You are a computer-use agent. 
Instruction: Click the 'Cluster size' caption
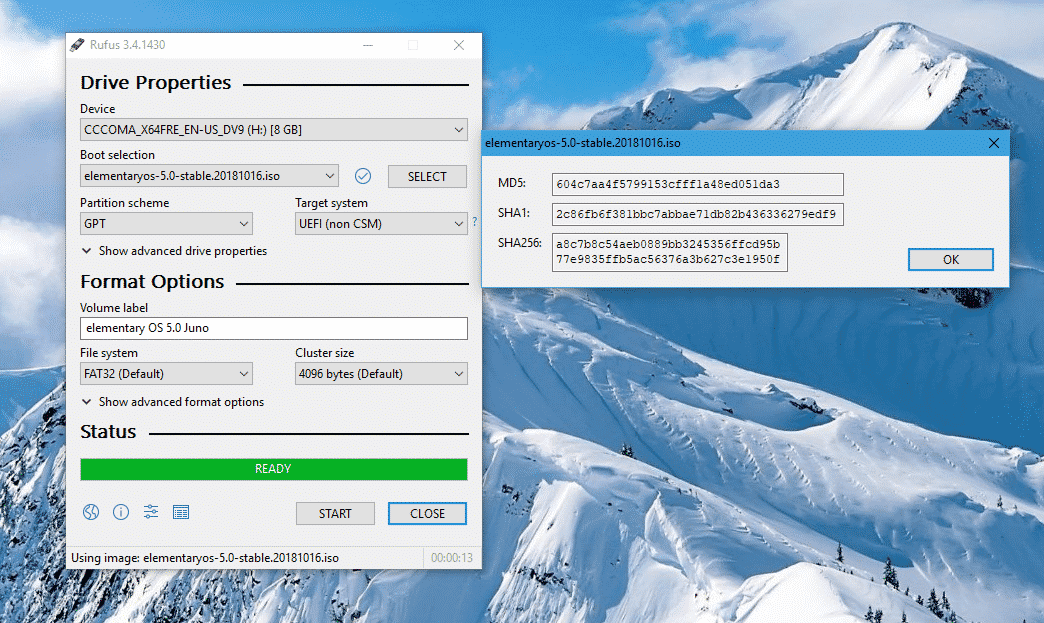tap(325, 353)
